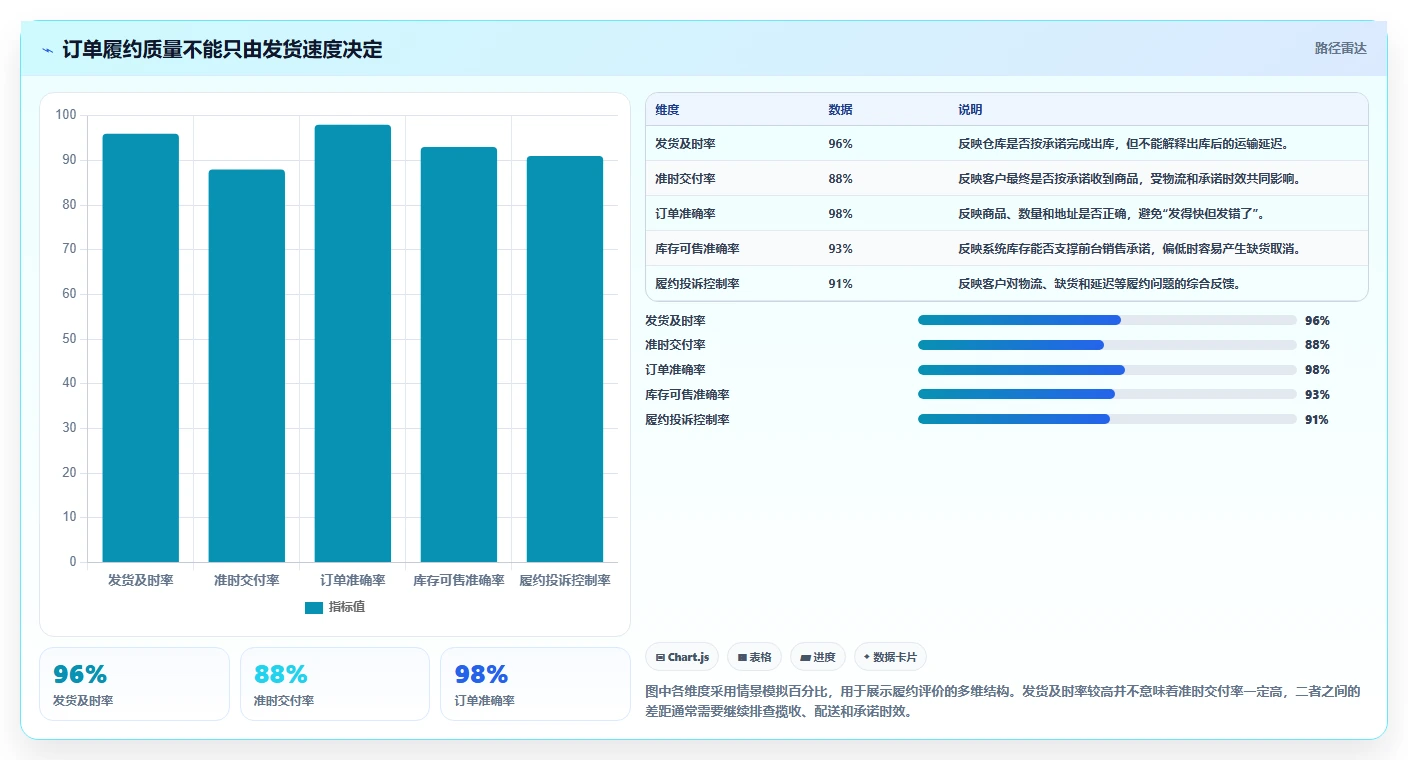Toggle the 指标值 legend color box
Image resolution: width=1408 pixels, height=760 pixels.
(314, 607)
